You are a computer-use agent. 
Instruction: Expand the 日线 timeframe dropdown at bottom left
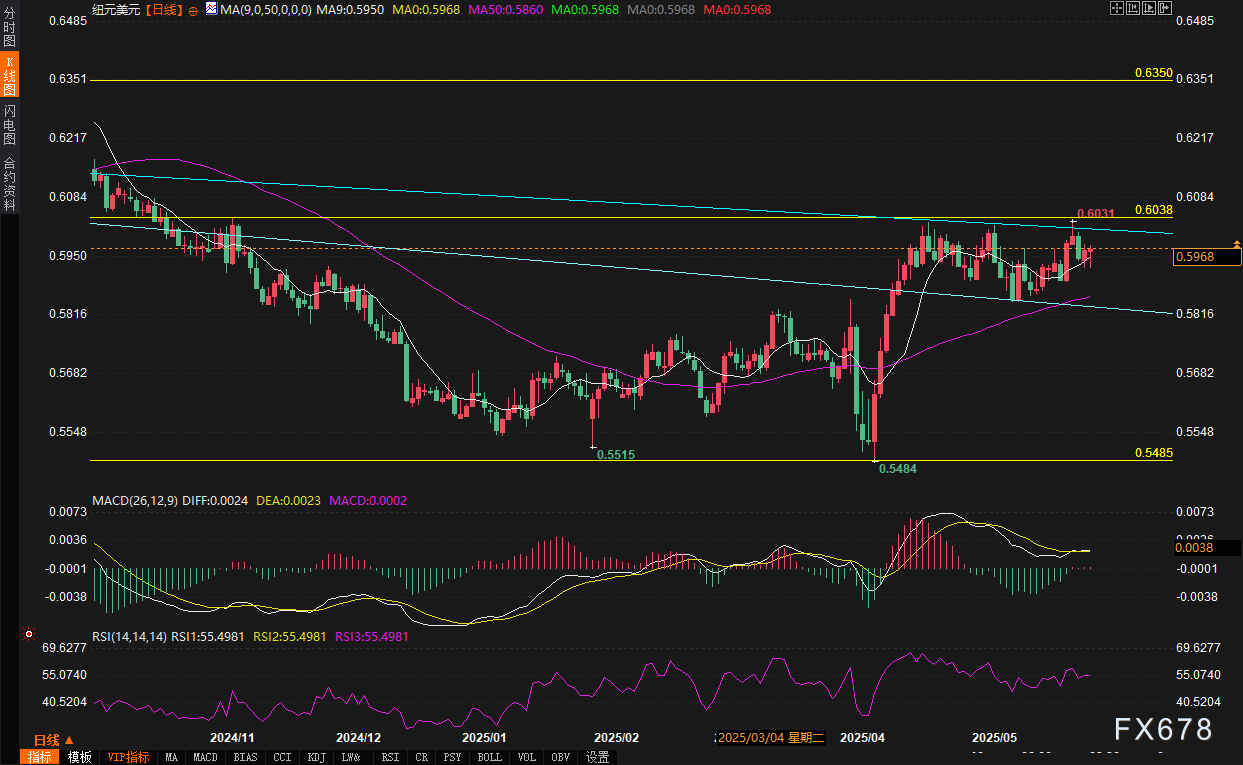tap(46, 740)
